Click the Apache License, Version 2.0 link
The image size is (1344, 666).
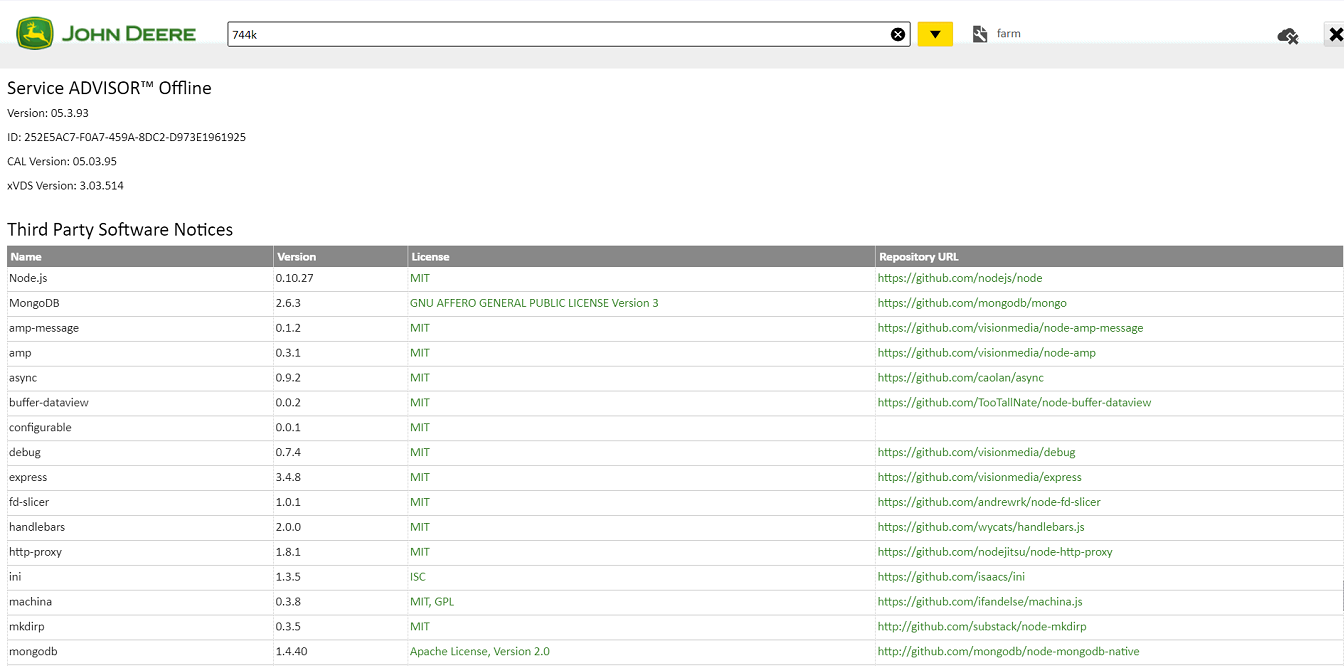pyautogui.click(x=479, y=651)
